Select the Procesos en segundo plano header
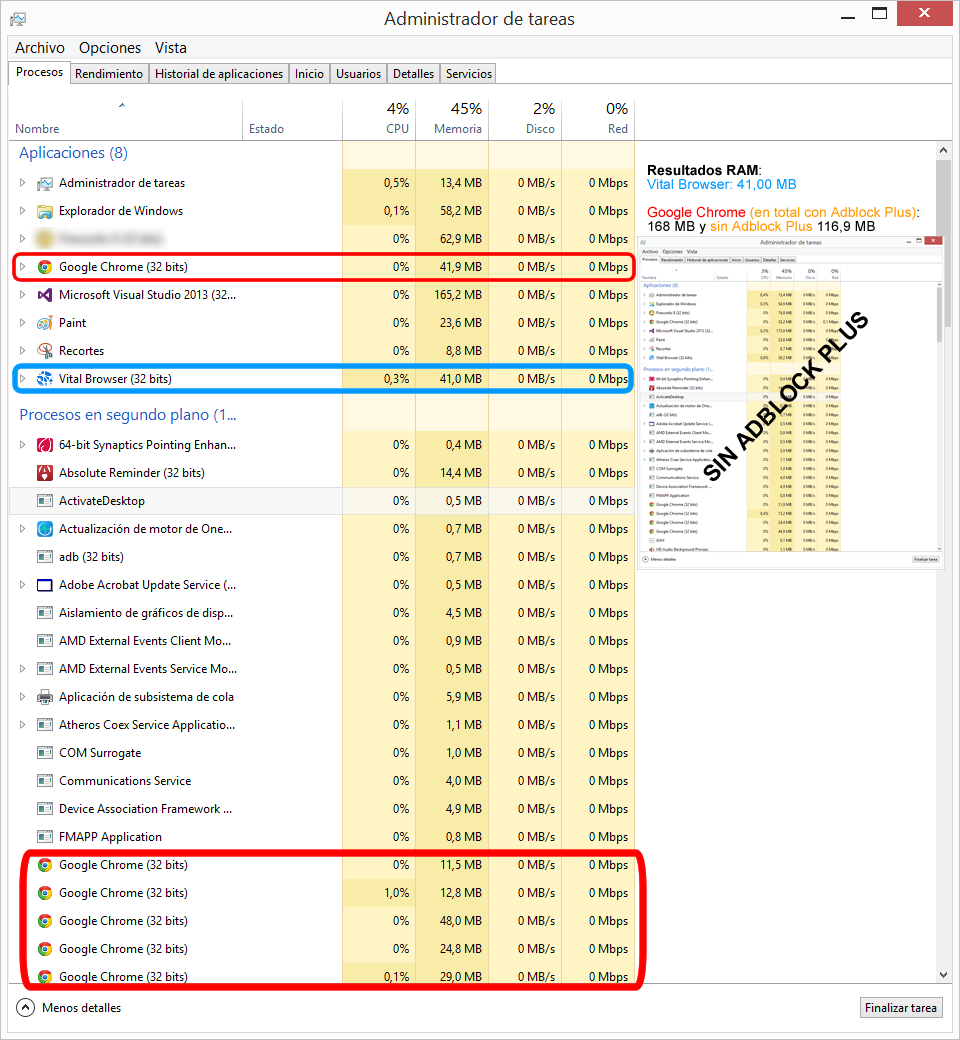 coord(128,415)
